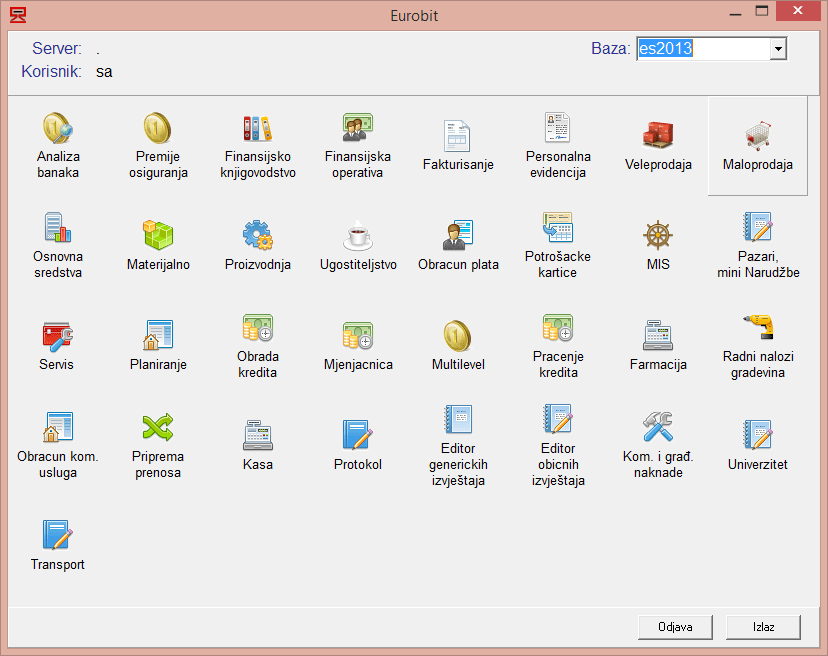Open the Analiza banaka module
The image size is (828, 656).
click(x=58, y=146)
